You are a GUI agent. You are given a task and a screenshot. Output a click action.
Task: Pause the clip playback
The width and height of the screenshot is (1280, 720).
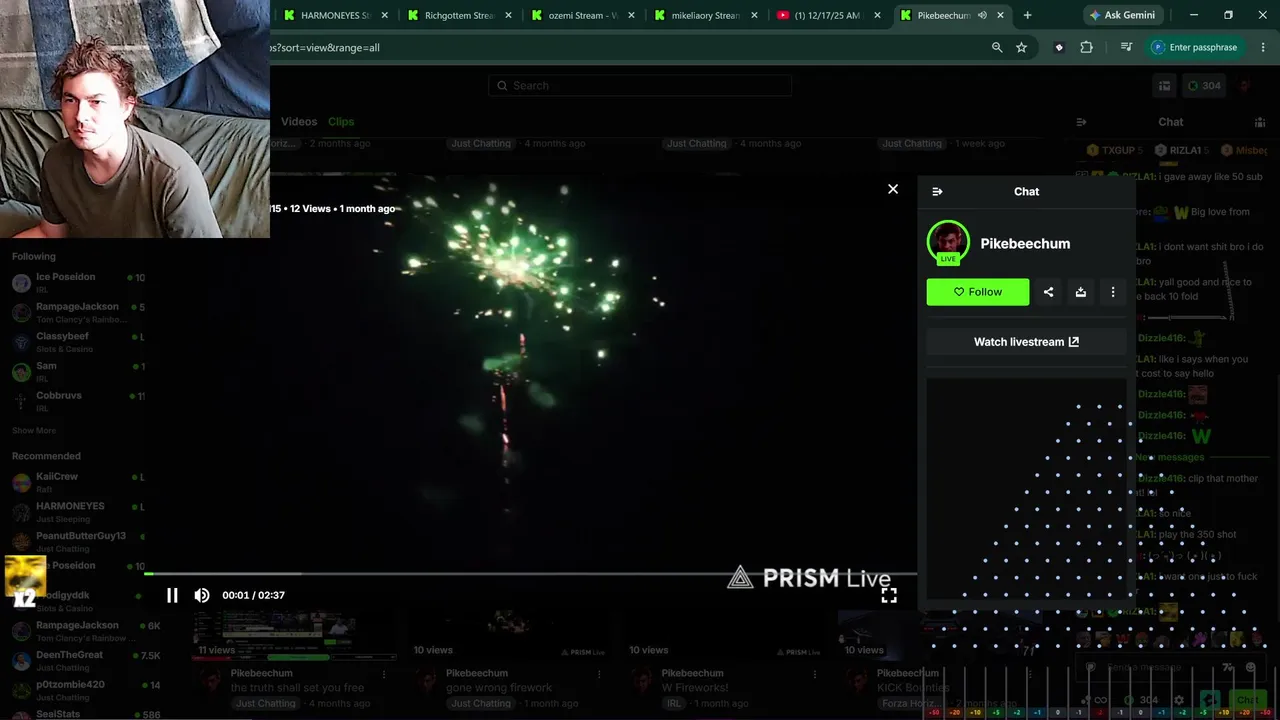point(172,595)
